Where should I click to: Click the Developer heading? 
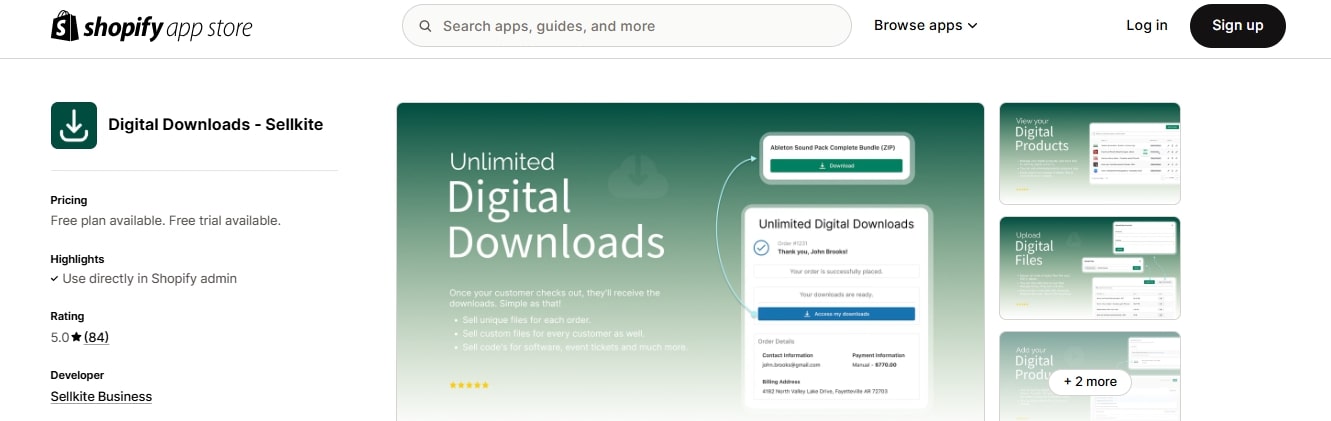pos(77,375)
